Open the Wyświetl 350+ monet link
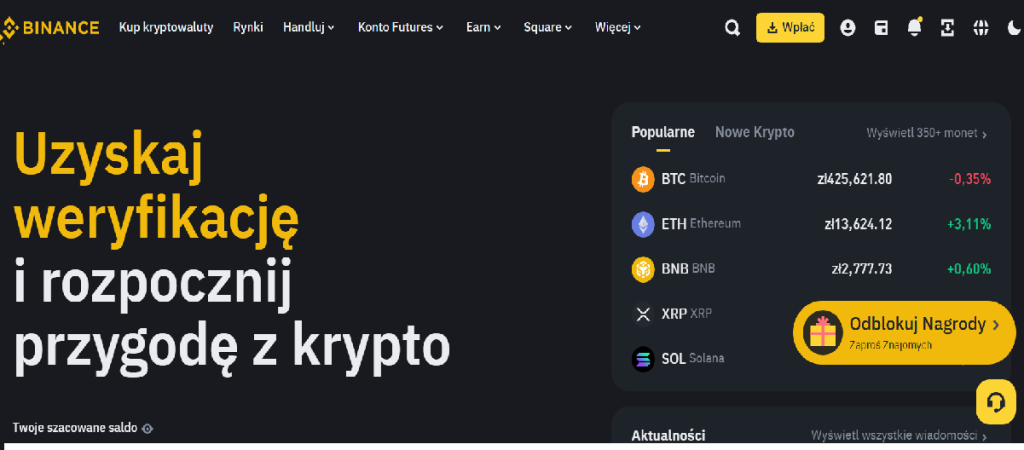 [x=927, y=133]
